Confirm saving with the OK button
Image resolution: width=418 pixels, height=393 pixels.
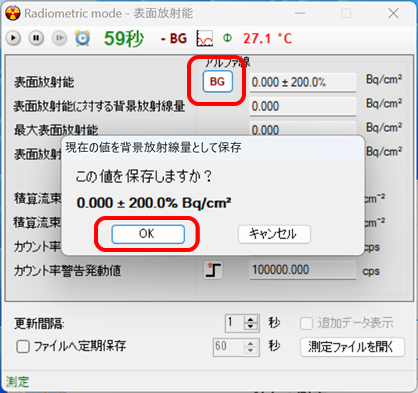148,234
